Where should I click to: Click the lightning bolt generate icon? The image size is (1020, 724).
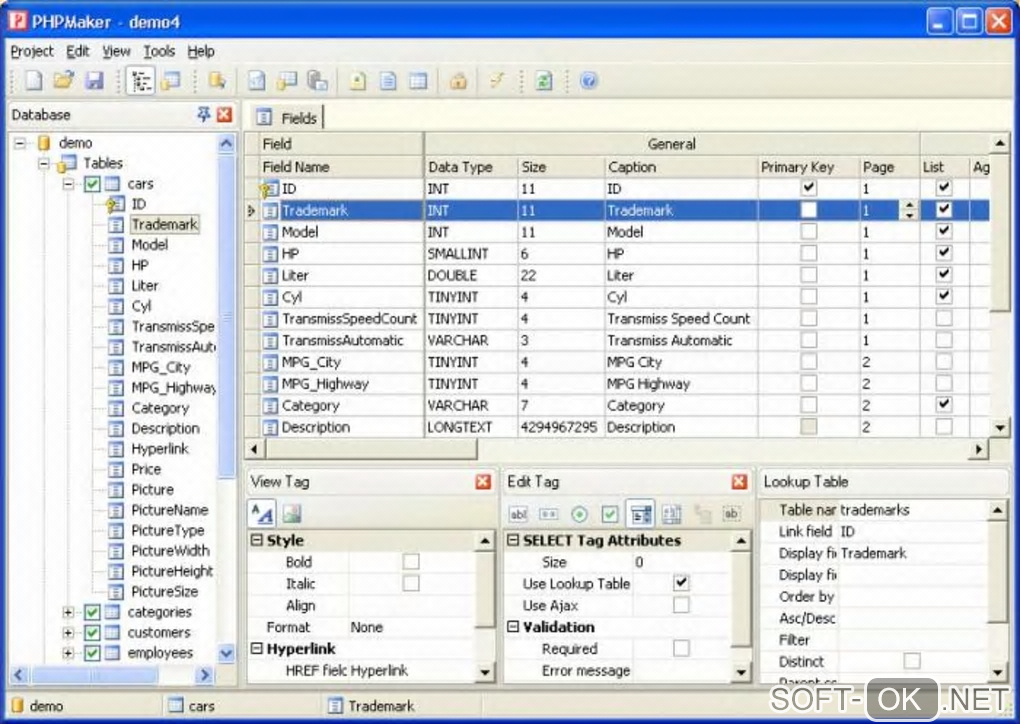pos(497,81)
